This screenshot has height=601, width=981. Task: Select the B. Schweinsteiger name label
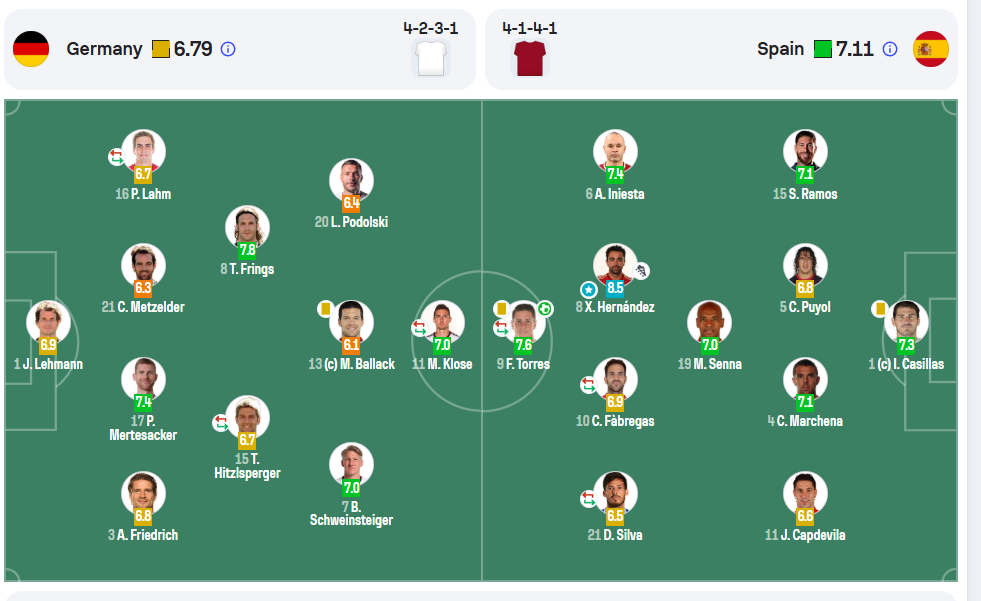(x=351, y=513)
